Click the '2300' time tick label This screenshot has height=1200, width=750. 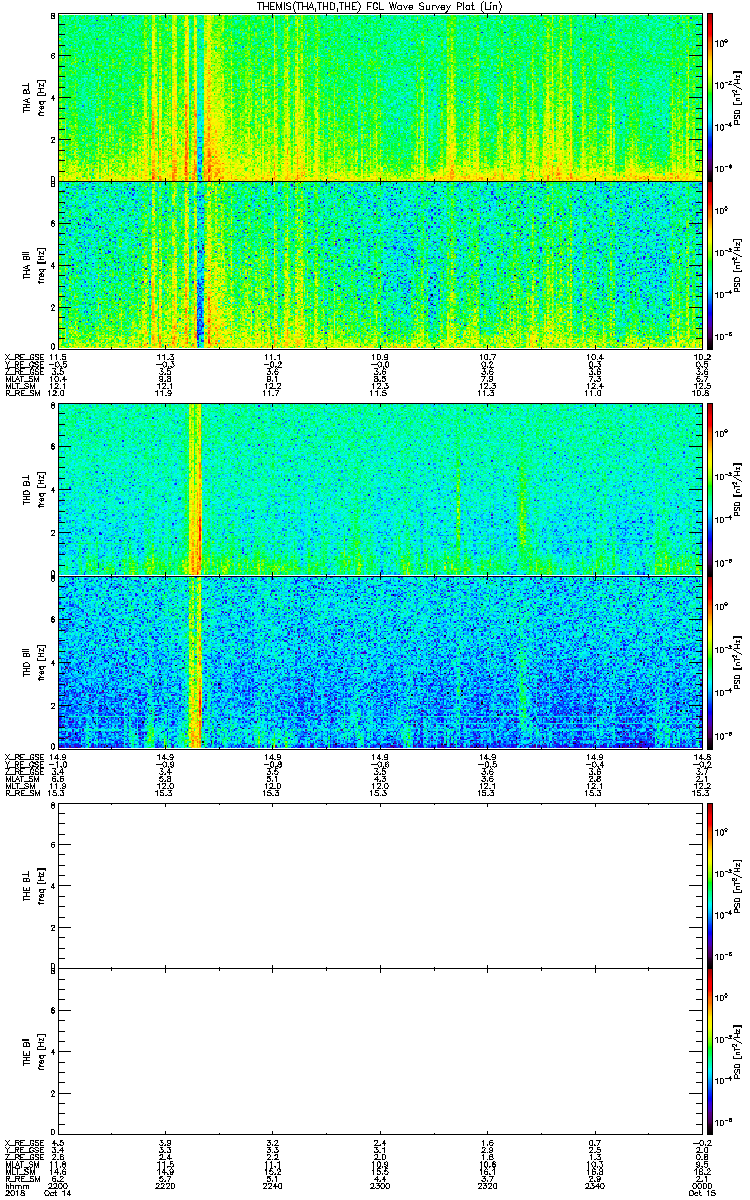pos(380,1184)
